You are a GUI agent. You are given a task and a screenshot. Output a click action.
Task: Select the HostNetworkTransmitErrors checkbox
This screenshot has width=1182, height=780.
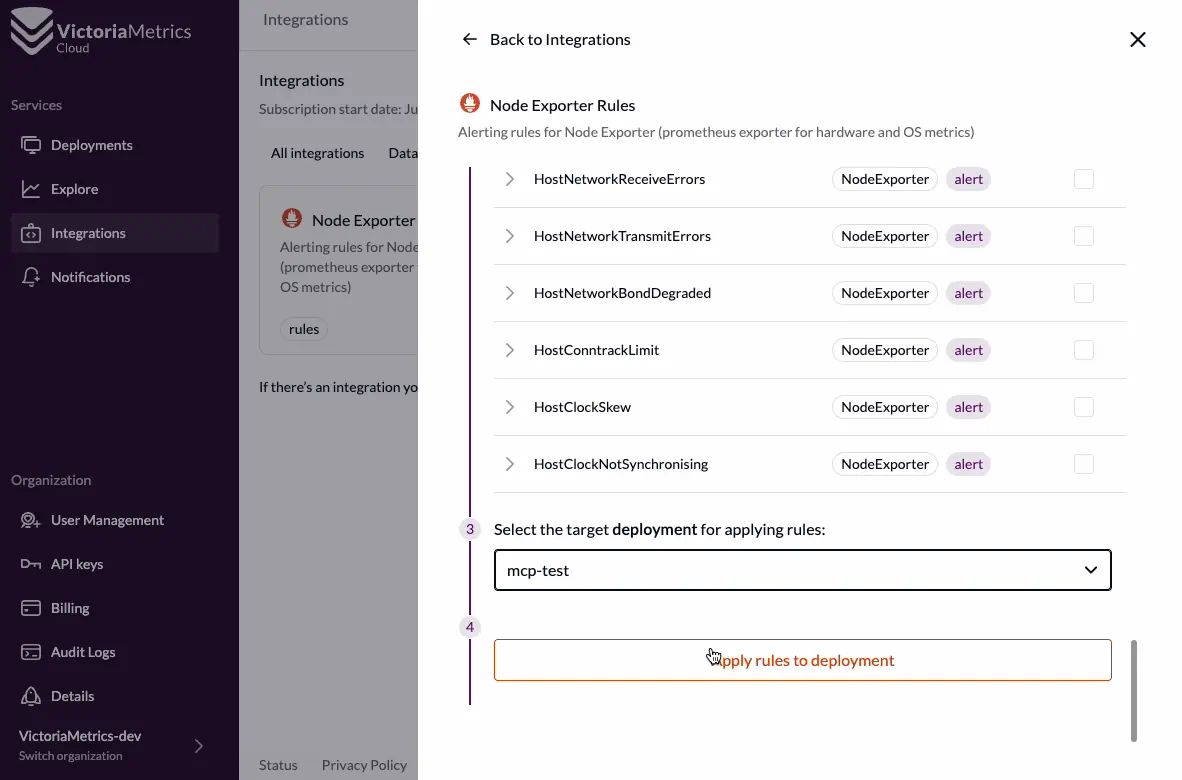(1083, 236)
